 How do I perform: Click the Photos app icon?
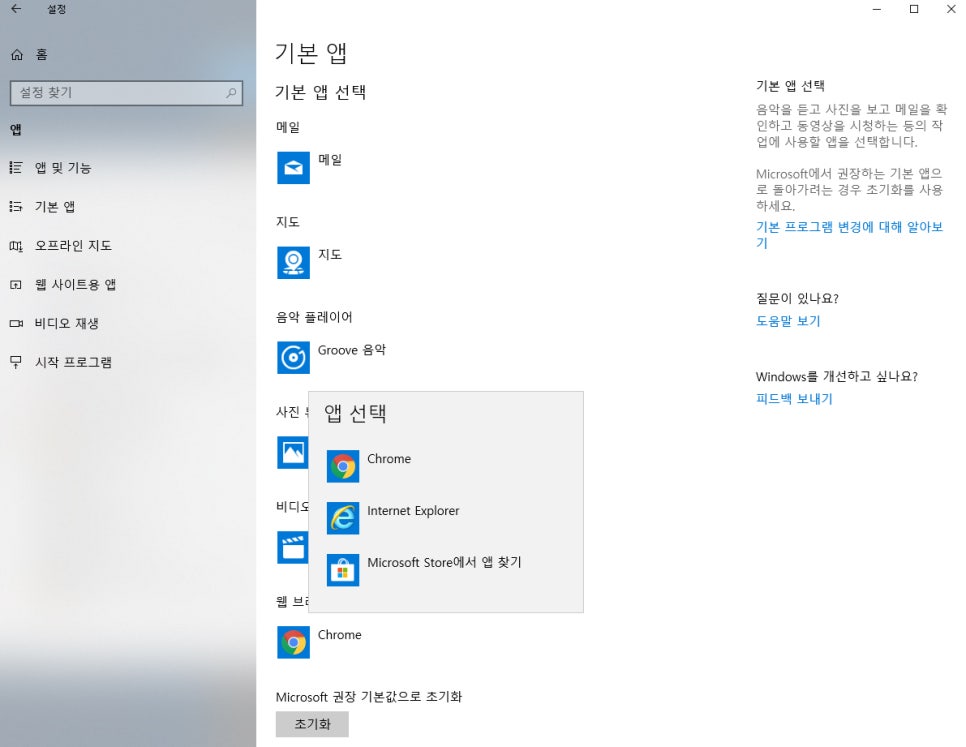pyautogui.click(x=293, y=453)
